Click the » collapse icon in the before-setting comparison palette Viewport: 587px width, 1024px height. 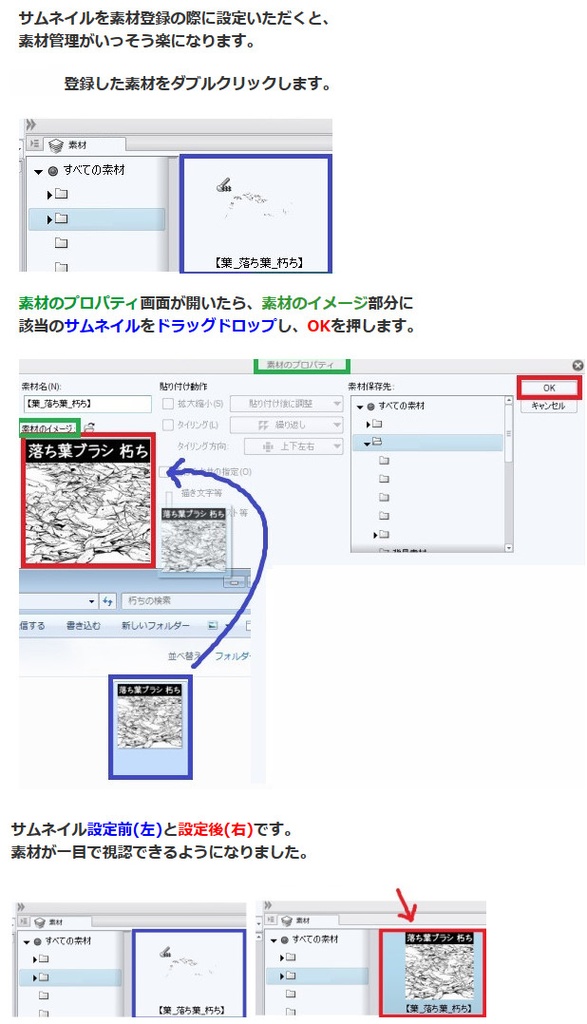coord(21,907)
